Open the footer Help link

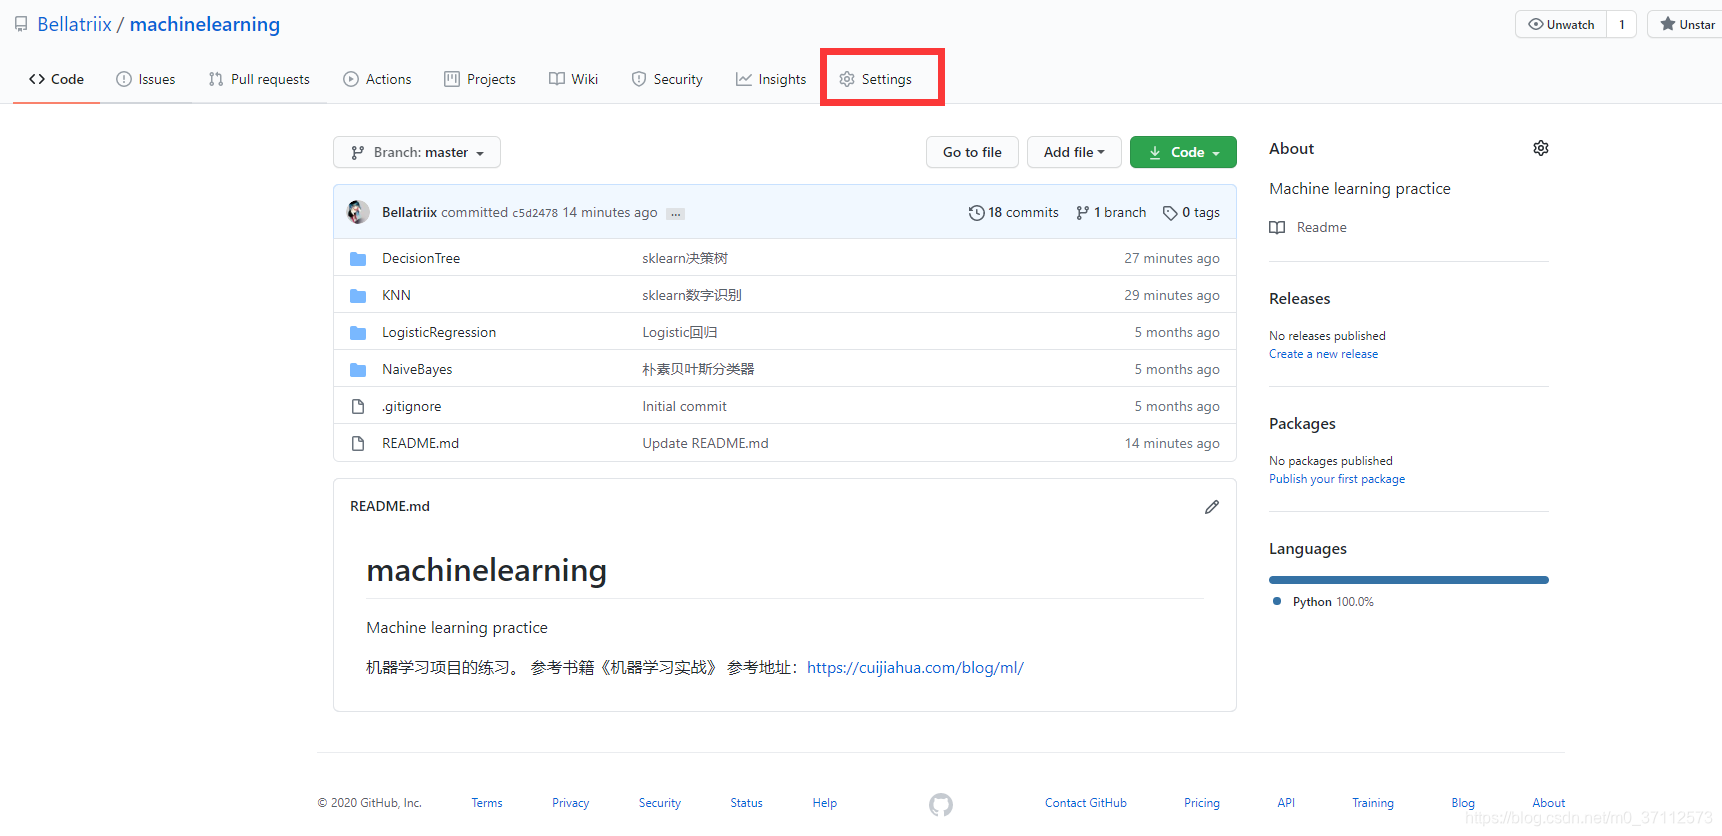click(825, 803)
